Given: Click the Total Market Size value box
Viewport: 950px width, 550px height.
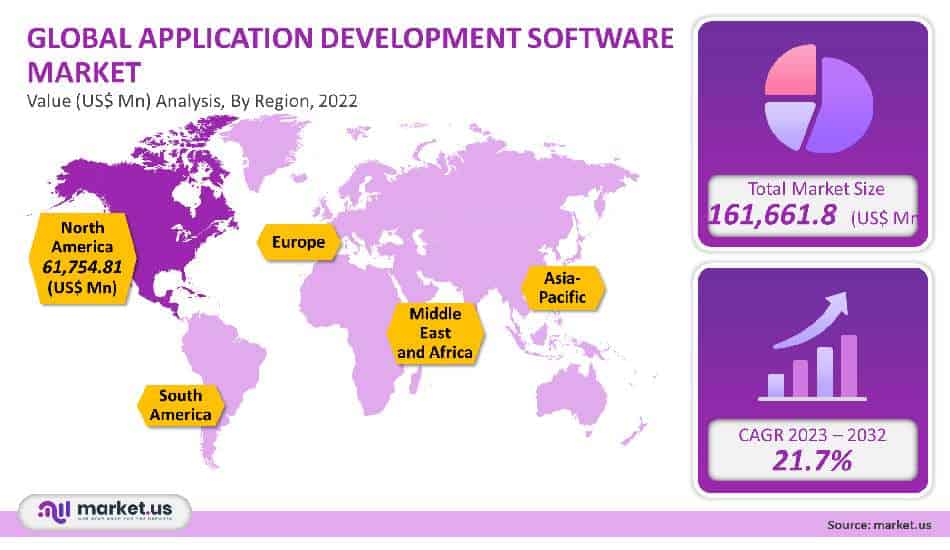Looking at the screenshot, I should (x=810, y=205).
